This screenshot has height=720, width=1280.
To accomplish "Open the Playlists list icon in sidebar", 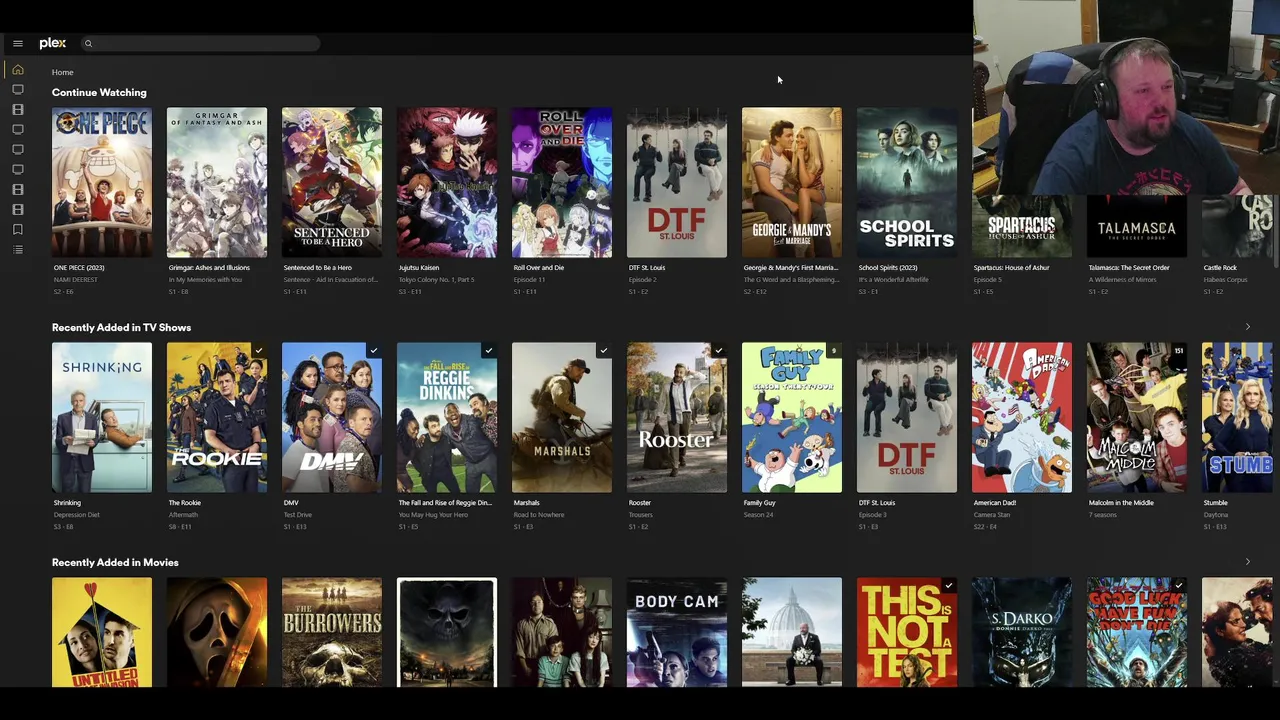I will (x=17, y=249).
